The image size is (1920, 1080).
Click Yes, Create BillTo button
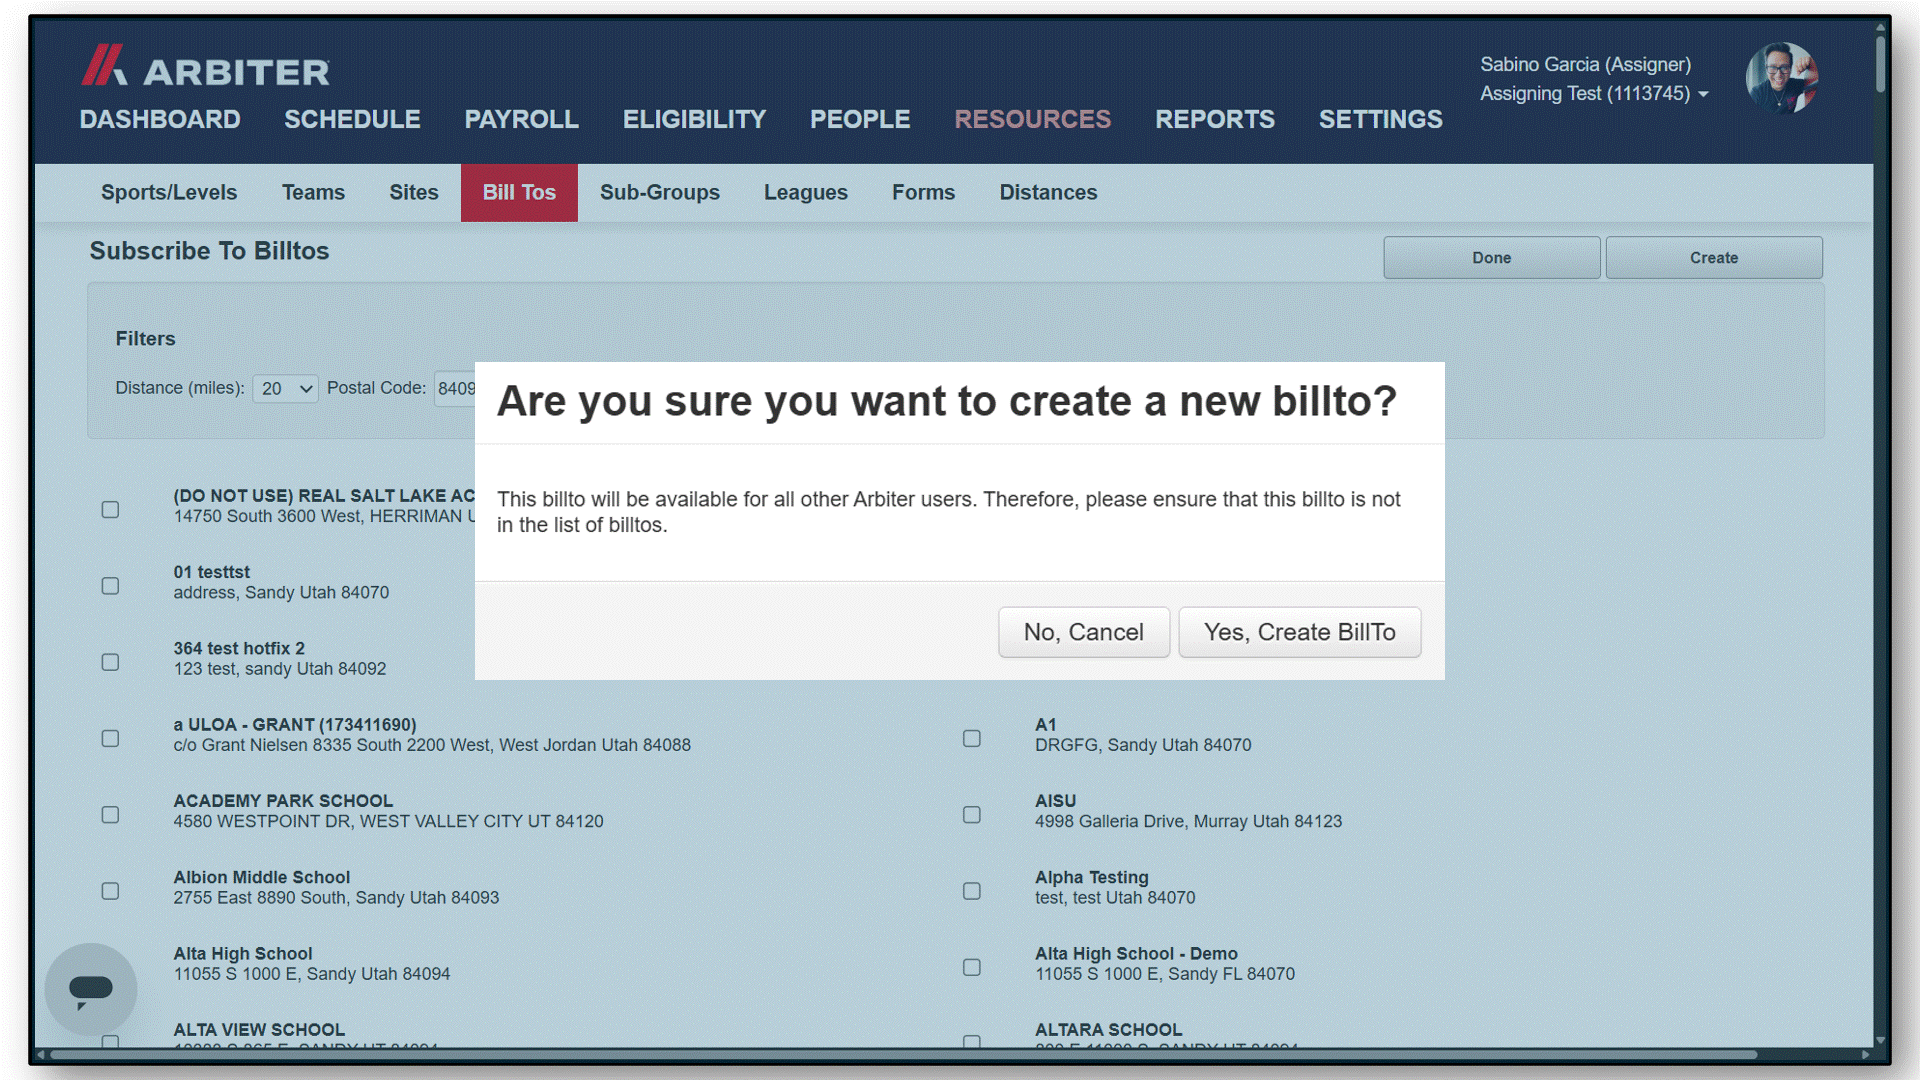pyautogui.click(x=1300, y=632)
